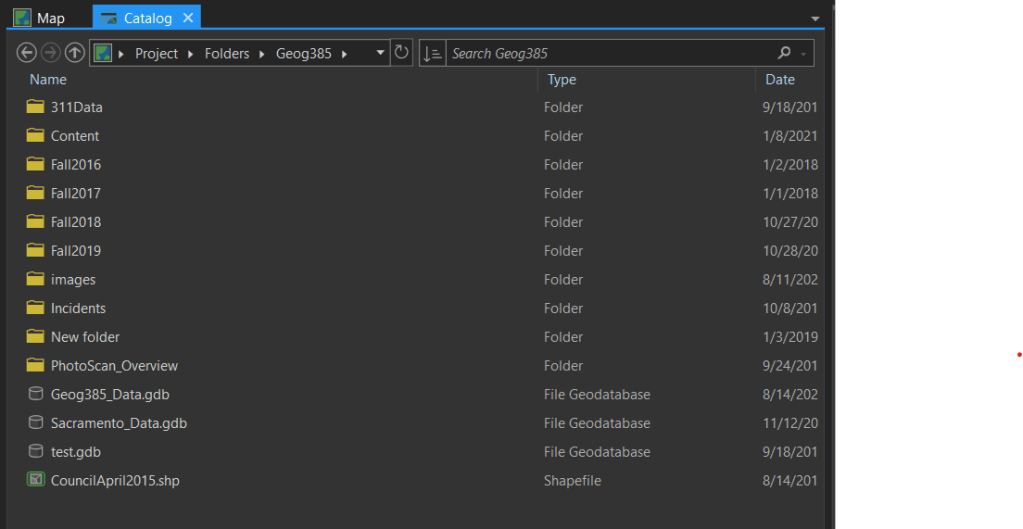The height and width of the screenshot is (529, 1023).
Task: Click the Project breadcrumb in path
Action: tap(156, 53)
